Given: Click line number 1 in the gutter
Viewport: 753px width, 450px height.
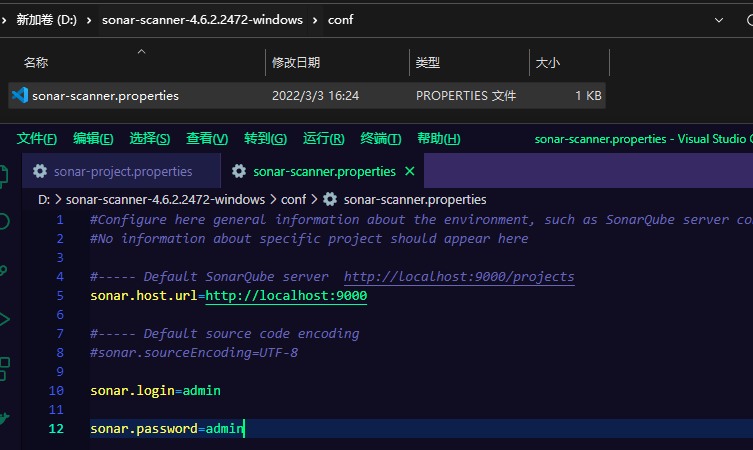Looking at the screenshot, I should pyautogui.click(x=60, y=220).
